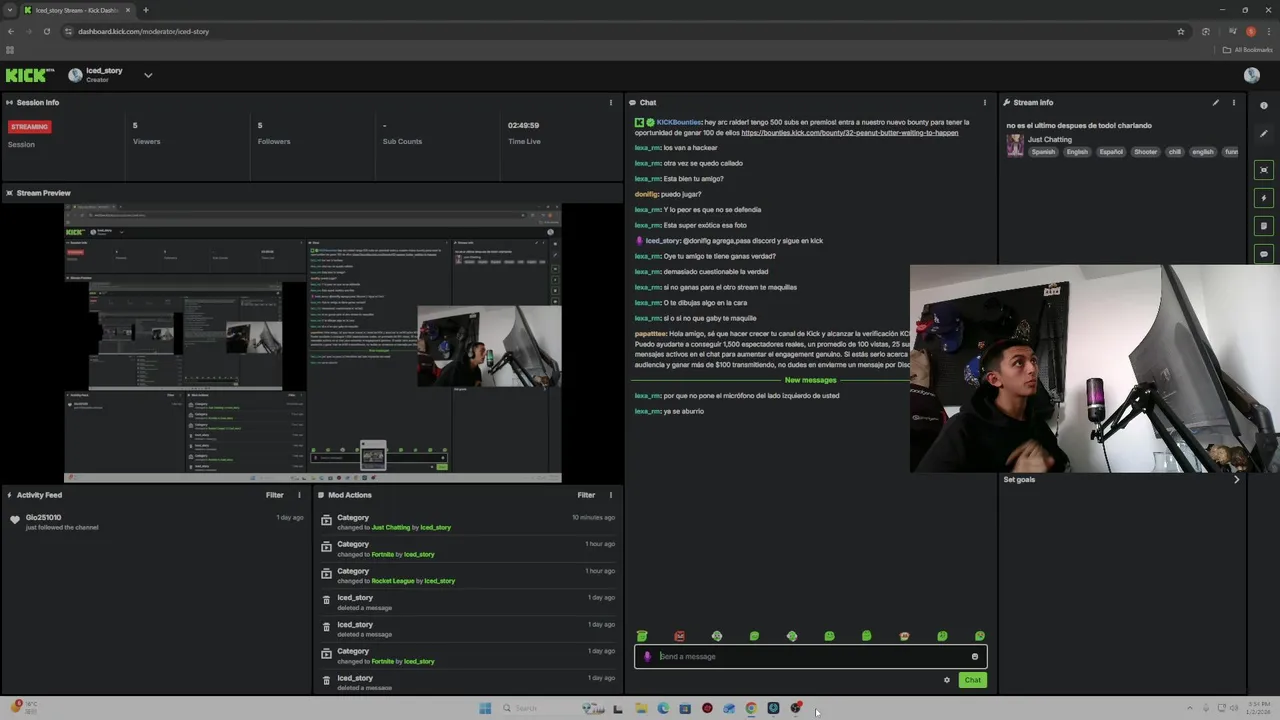The image size is (1280, 720).
Task: Reload the browser page
Action: point(47,31)
